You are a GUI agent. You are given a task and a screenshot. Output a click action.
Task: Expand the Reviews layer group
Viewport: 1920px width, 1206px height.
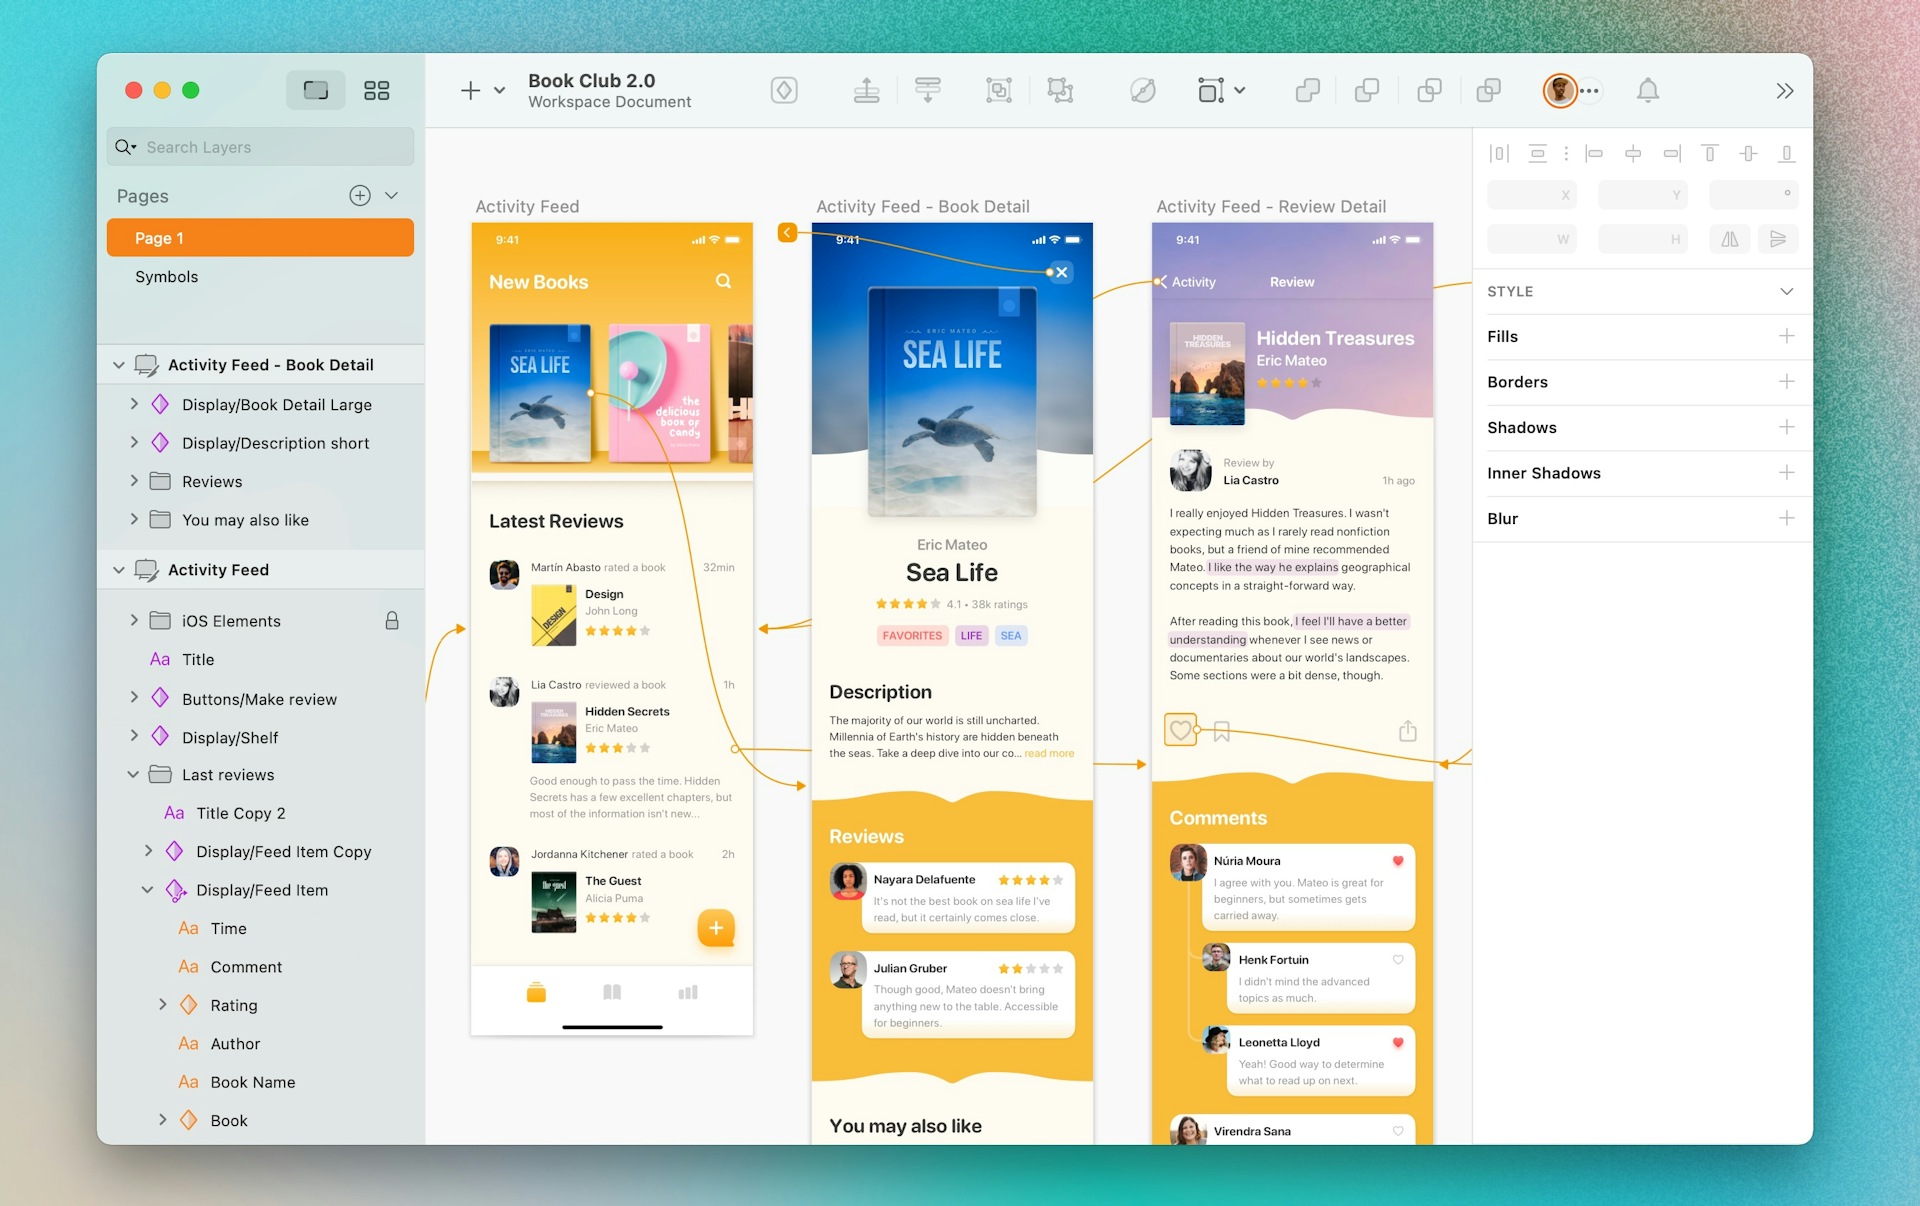tap(136, 481)
